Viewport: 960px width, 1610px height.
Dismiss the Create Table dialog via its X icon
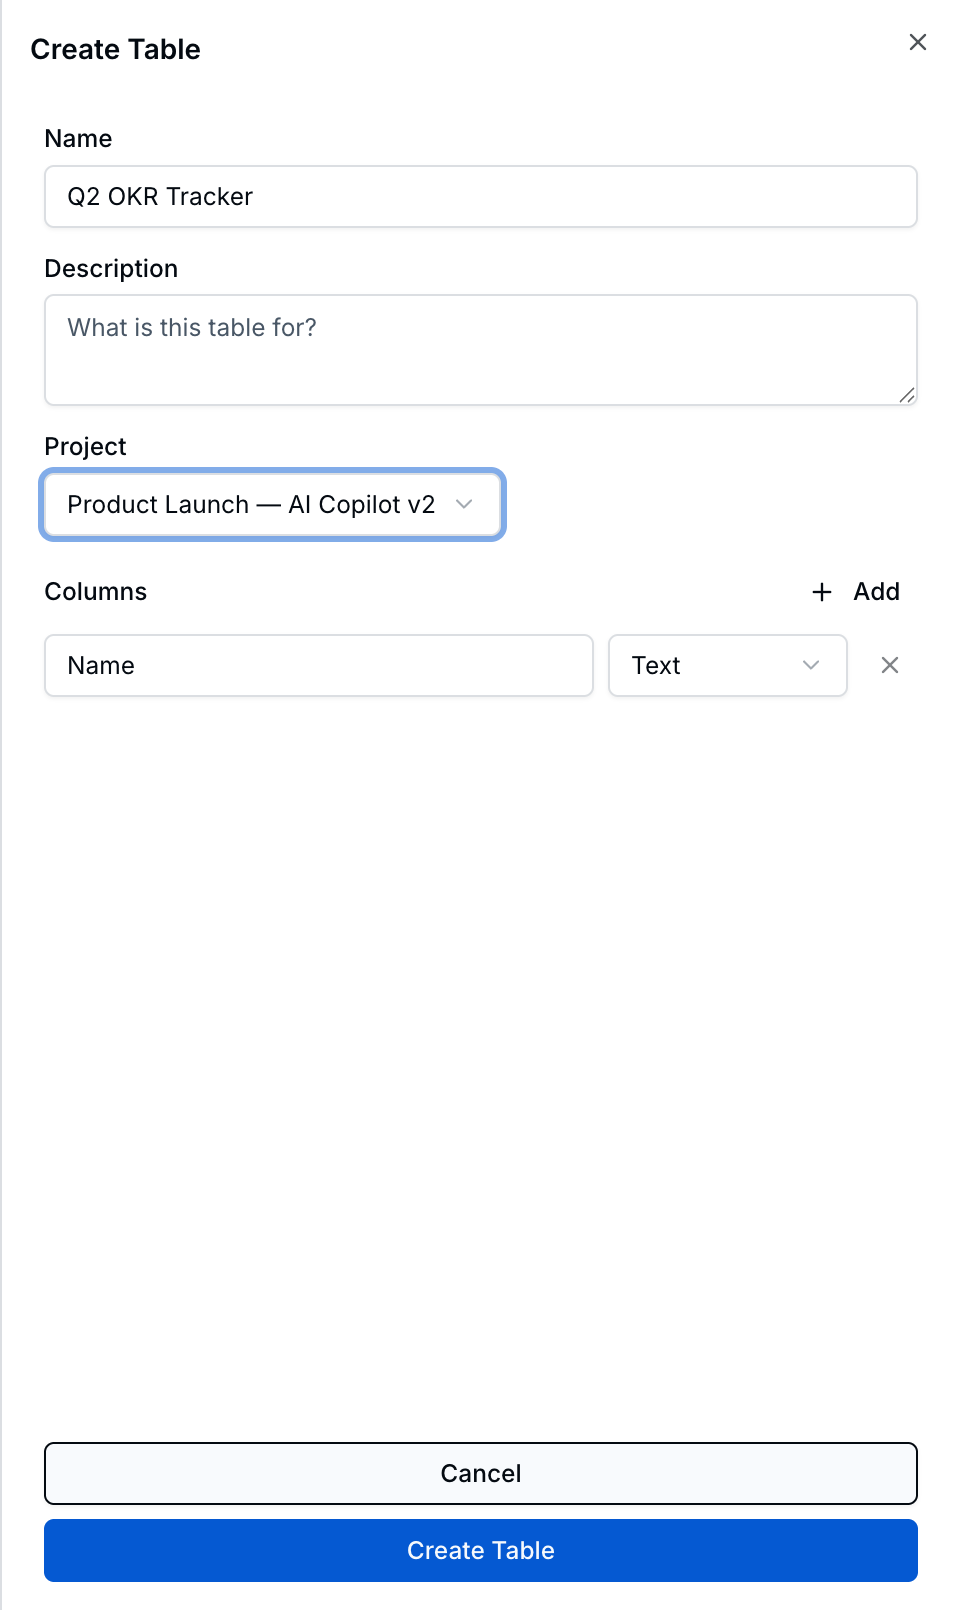pos(917,42)
